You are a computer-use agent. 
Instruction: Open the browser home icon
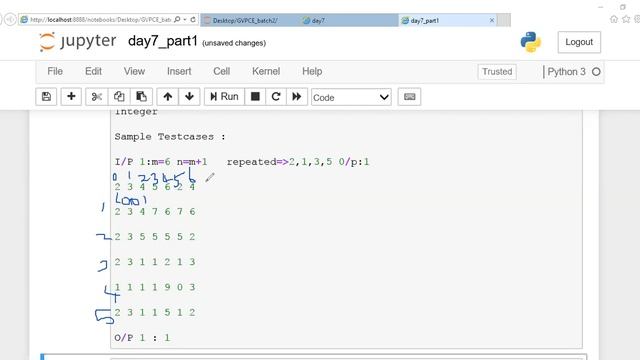point(613,19)
